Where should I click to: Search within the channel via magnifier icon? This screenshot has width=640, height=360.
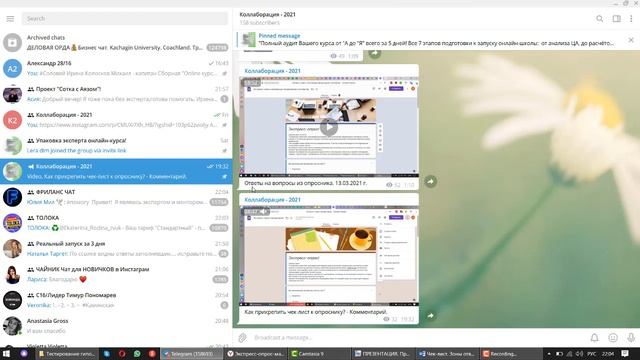(x=600, y=18)
